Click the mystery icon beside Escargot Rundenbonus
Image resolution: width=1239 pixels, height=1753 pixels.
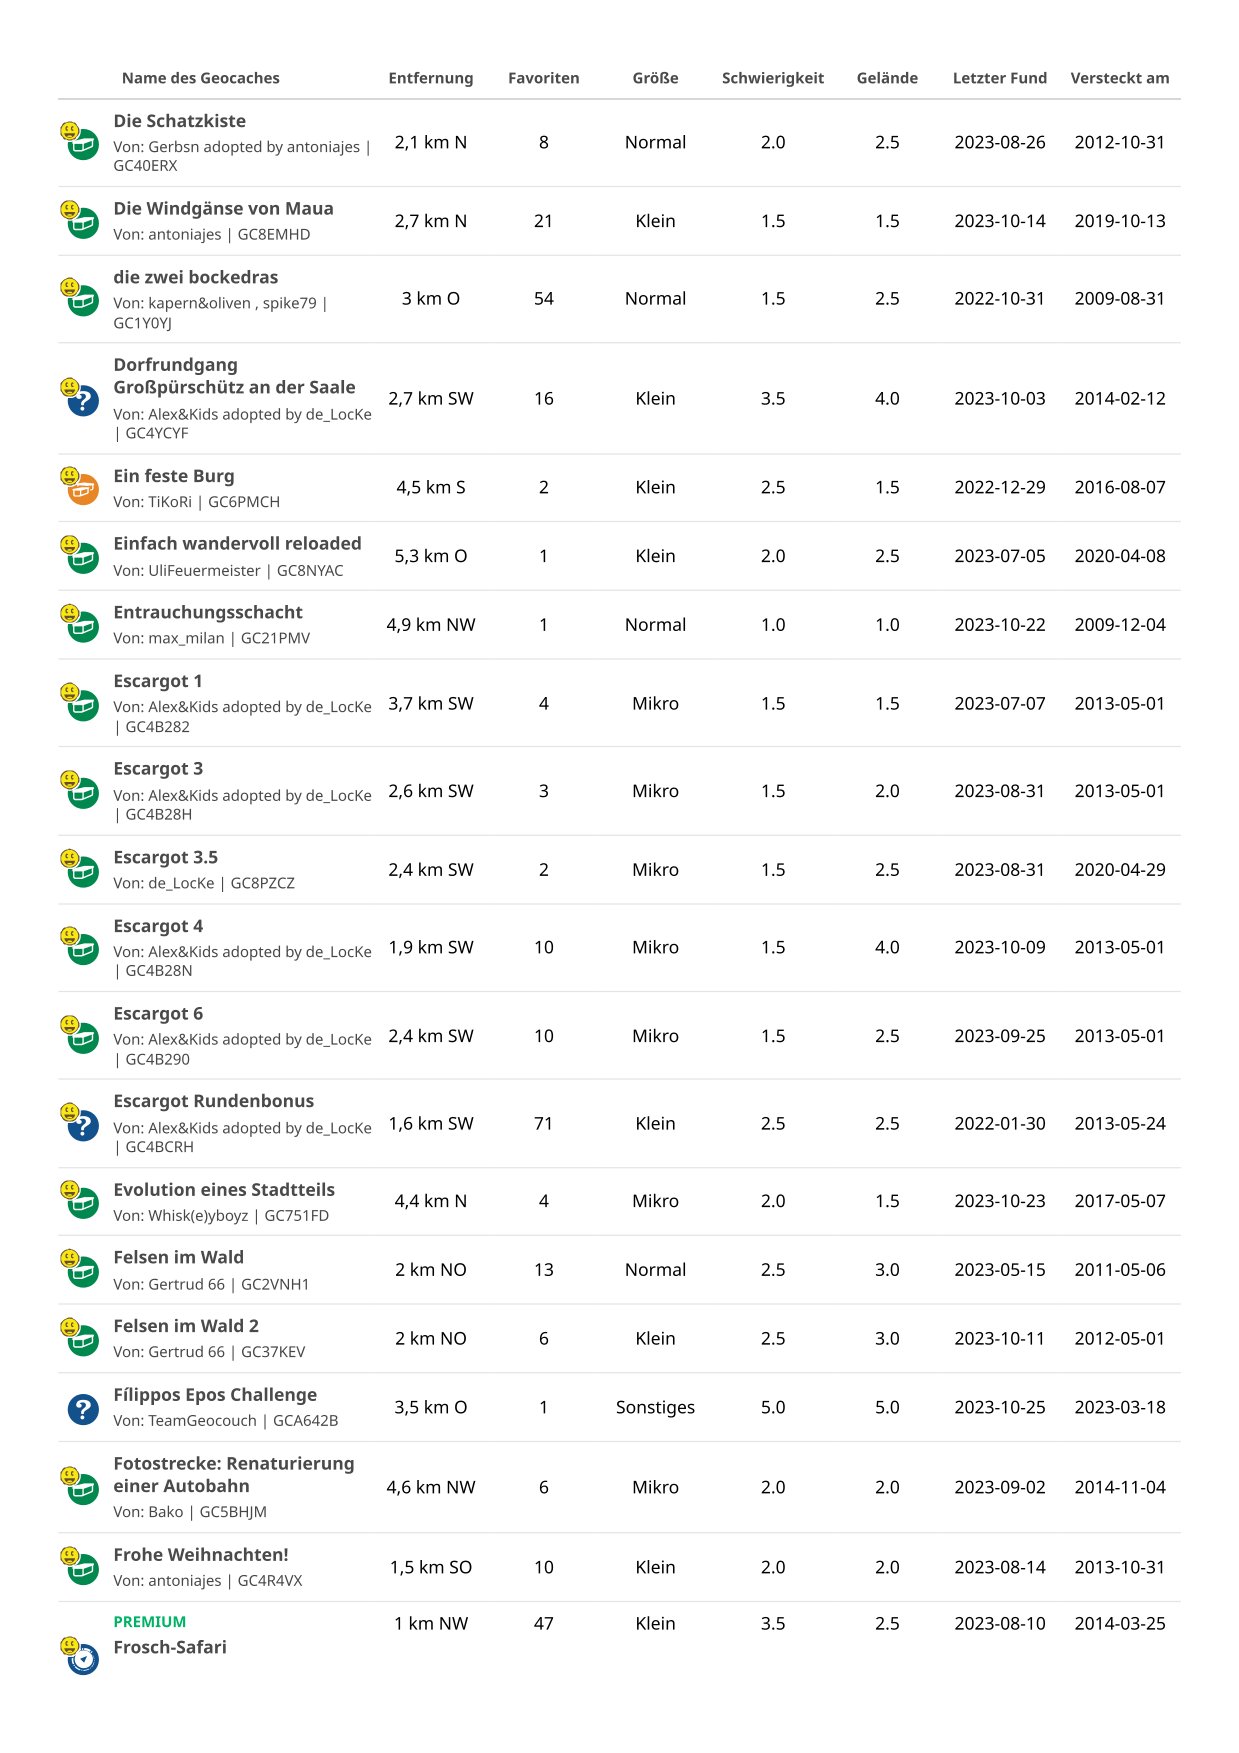[82, 1125]
